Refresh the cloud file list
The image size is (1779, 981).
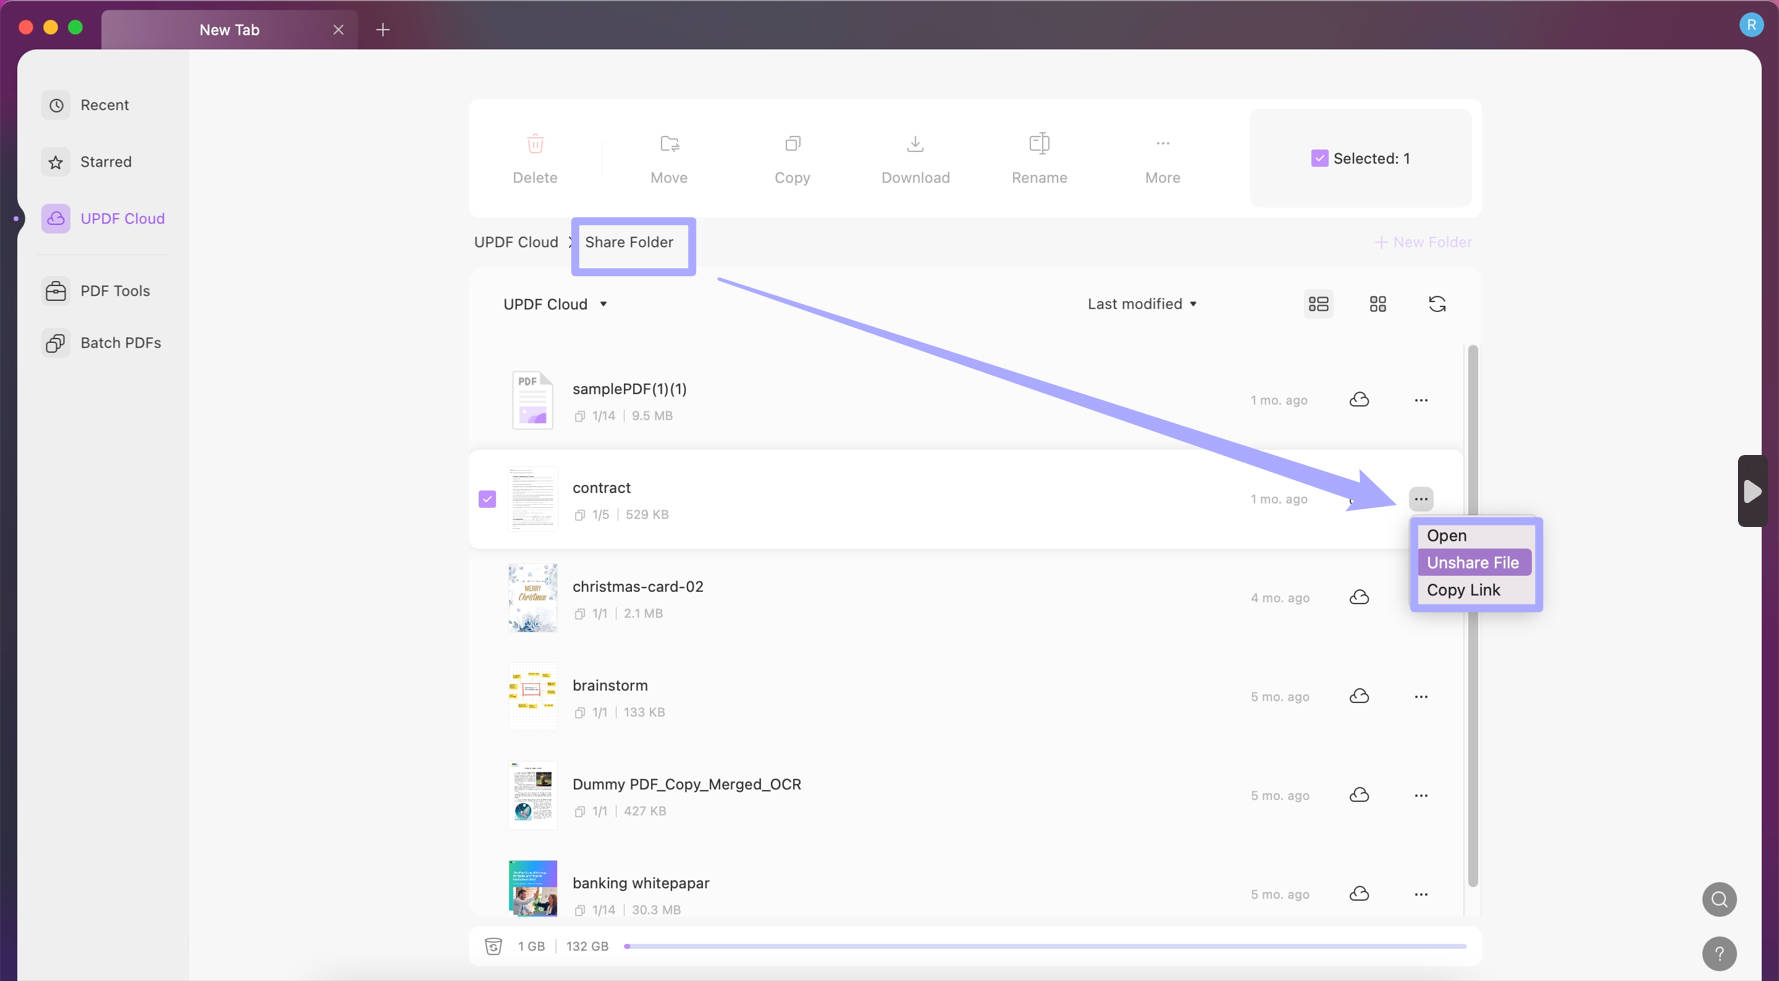pos(1437,304)
